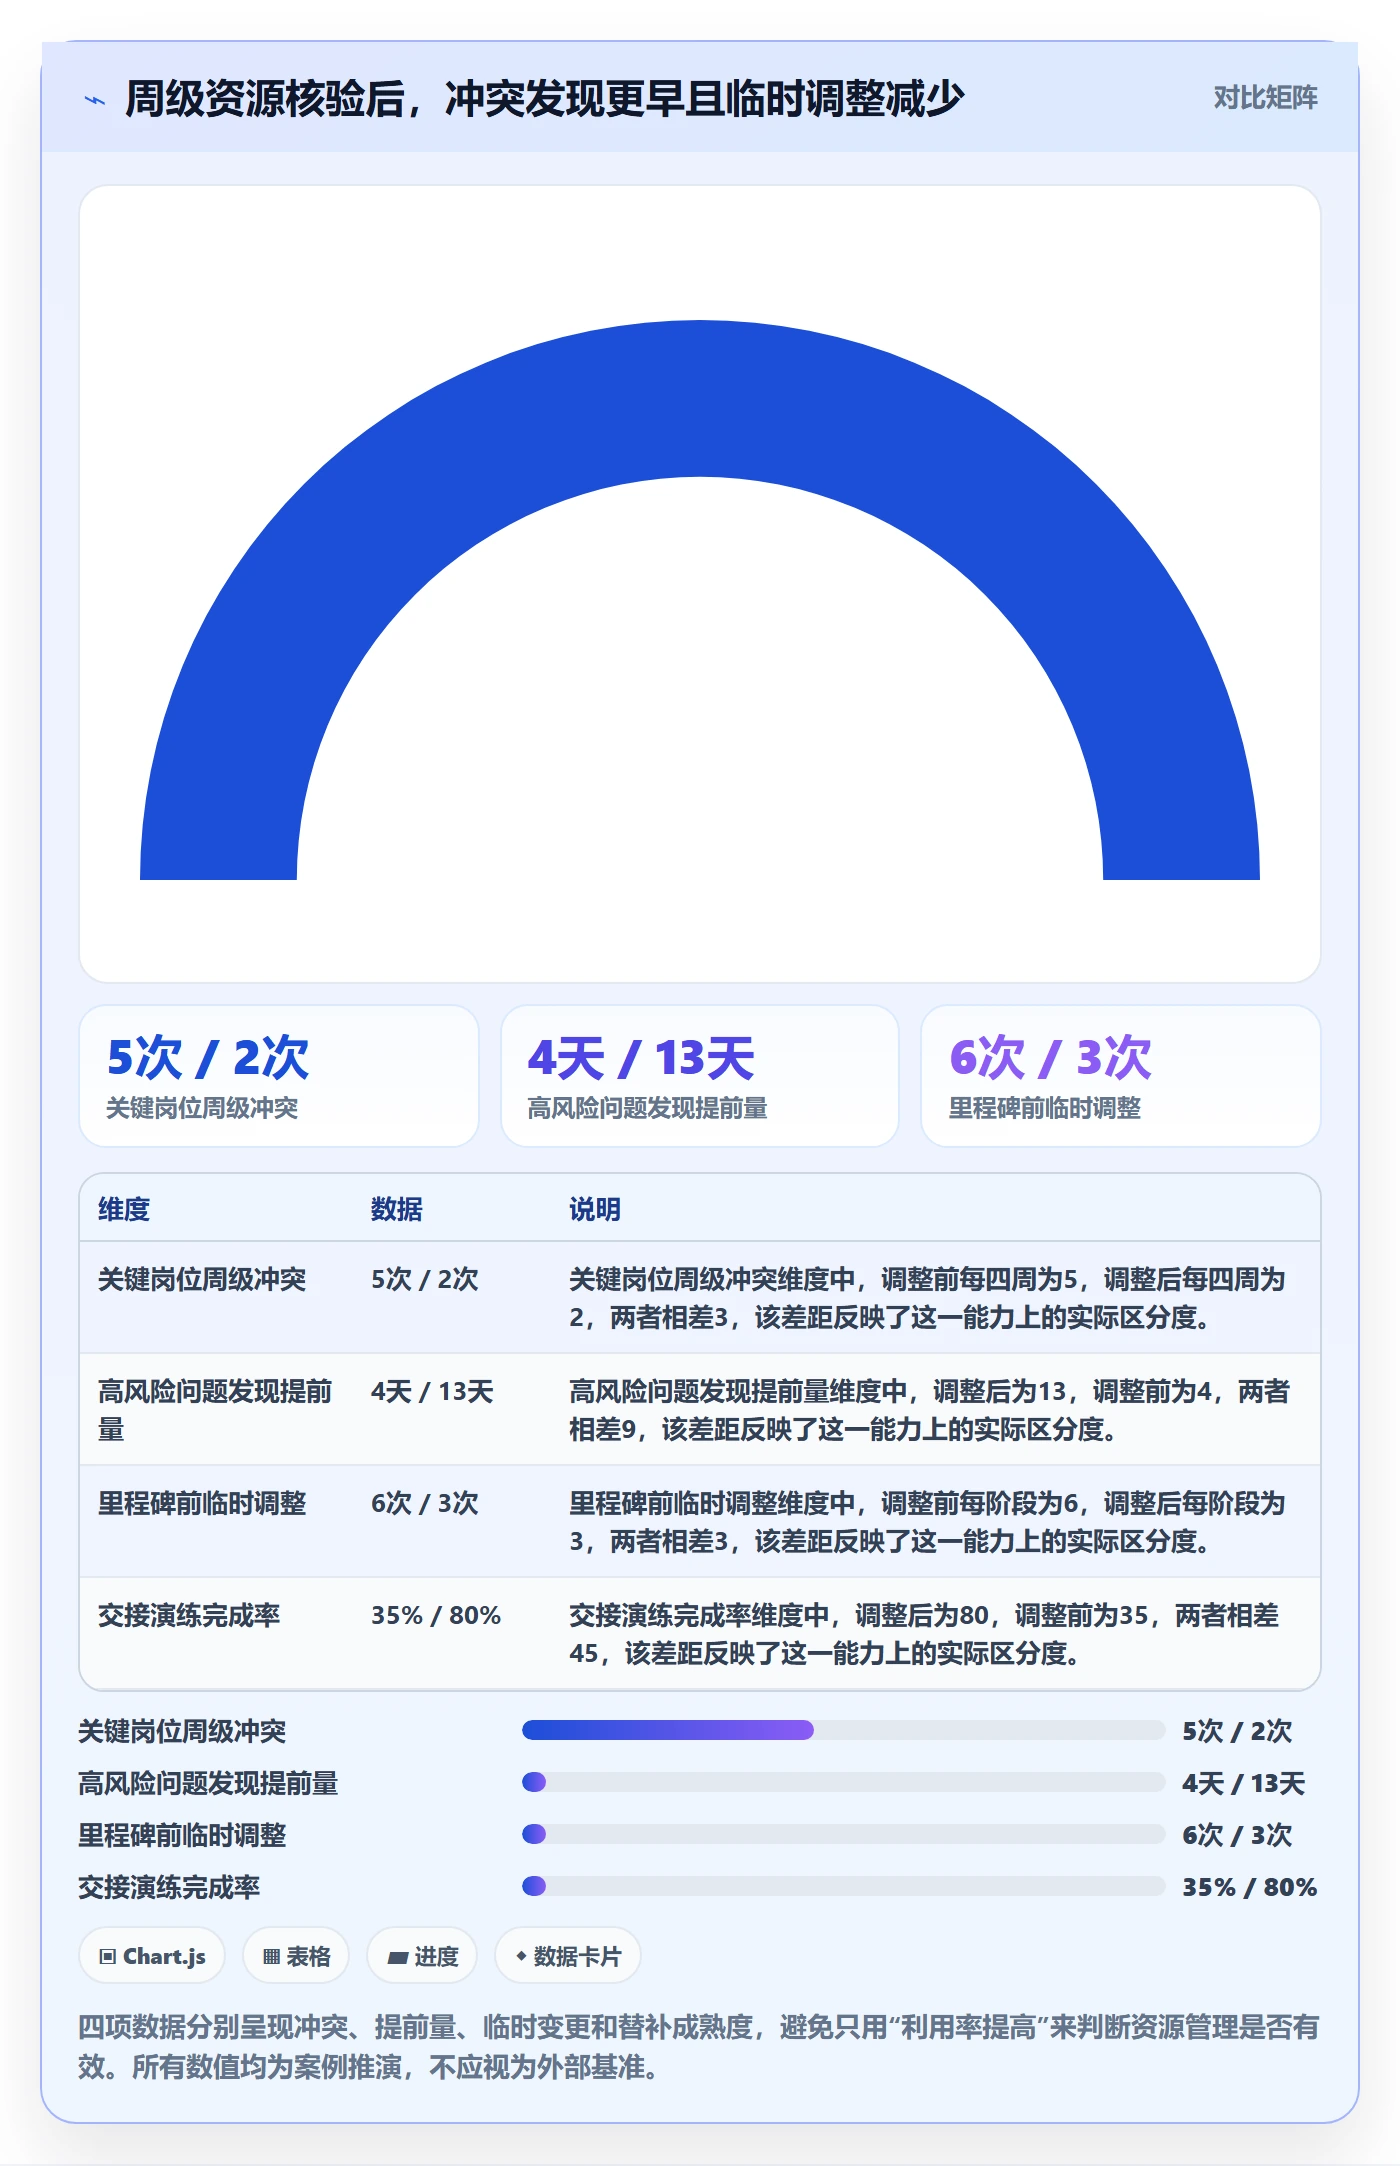Screen dimensions: 1400x2166
Task: Click table cell 关键岗位周级冲突
Action: coord(202,1279)
